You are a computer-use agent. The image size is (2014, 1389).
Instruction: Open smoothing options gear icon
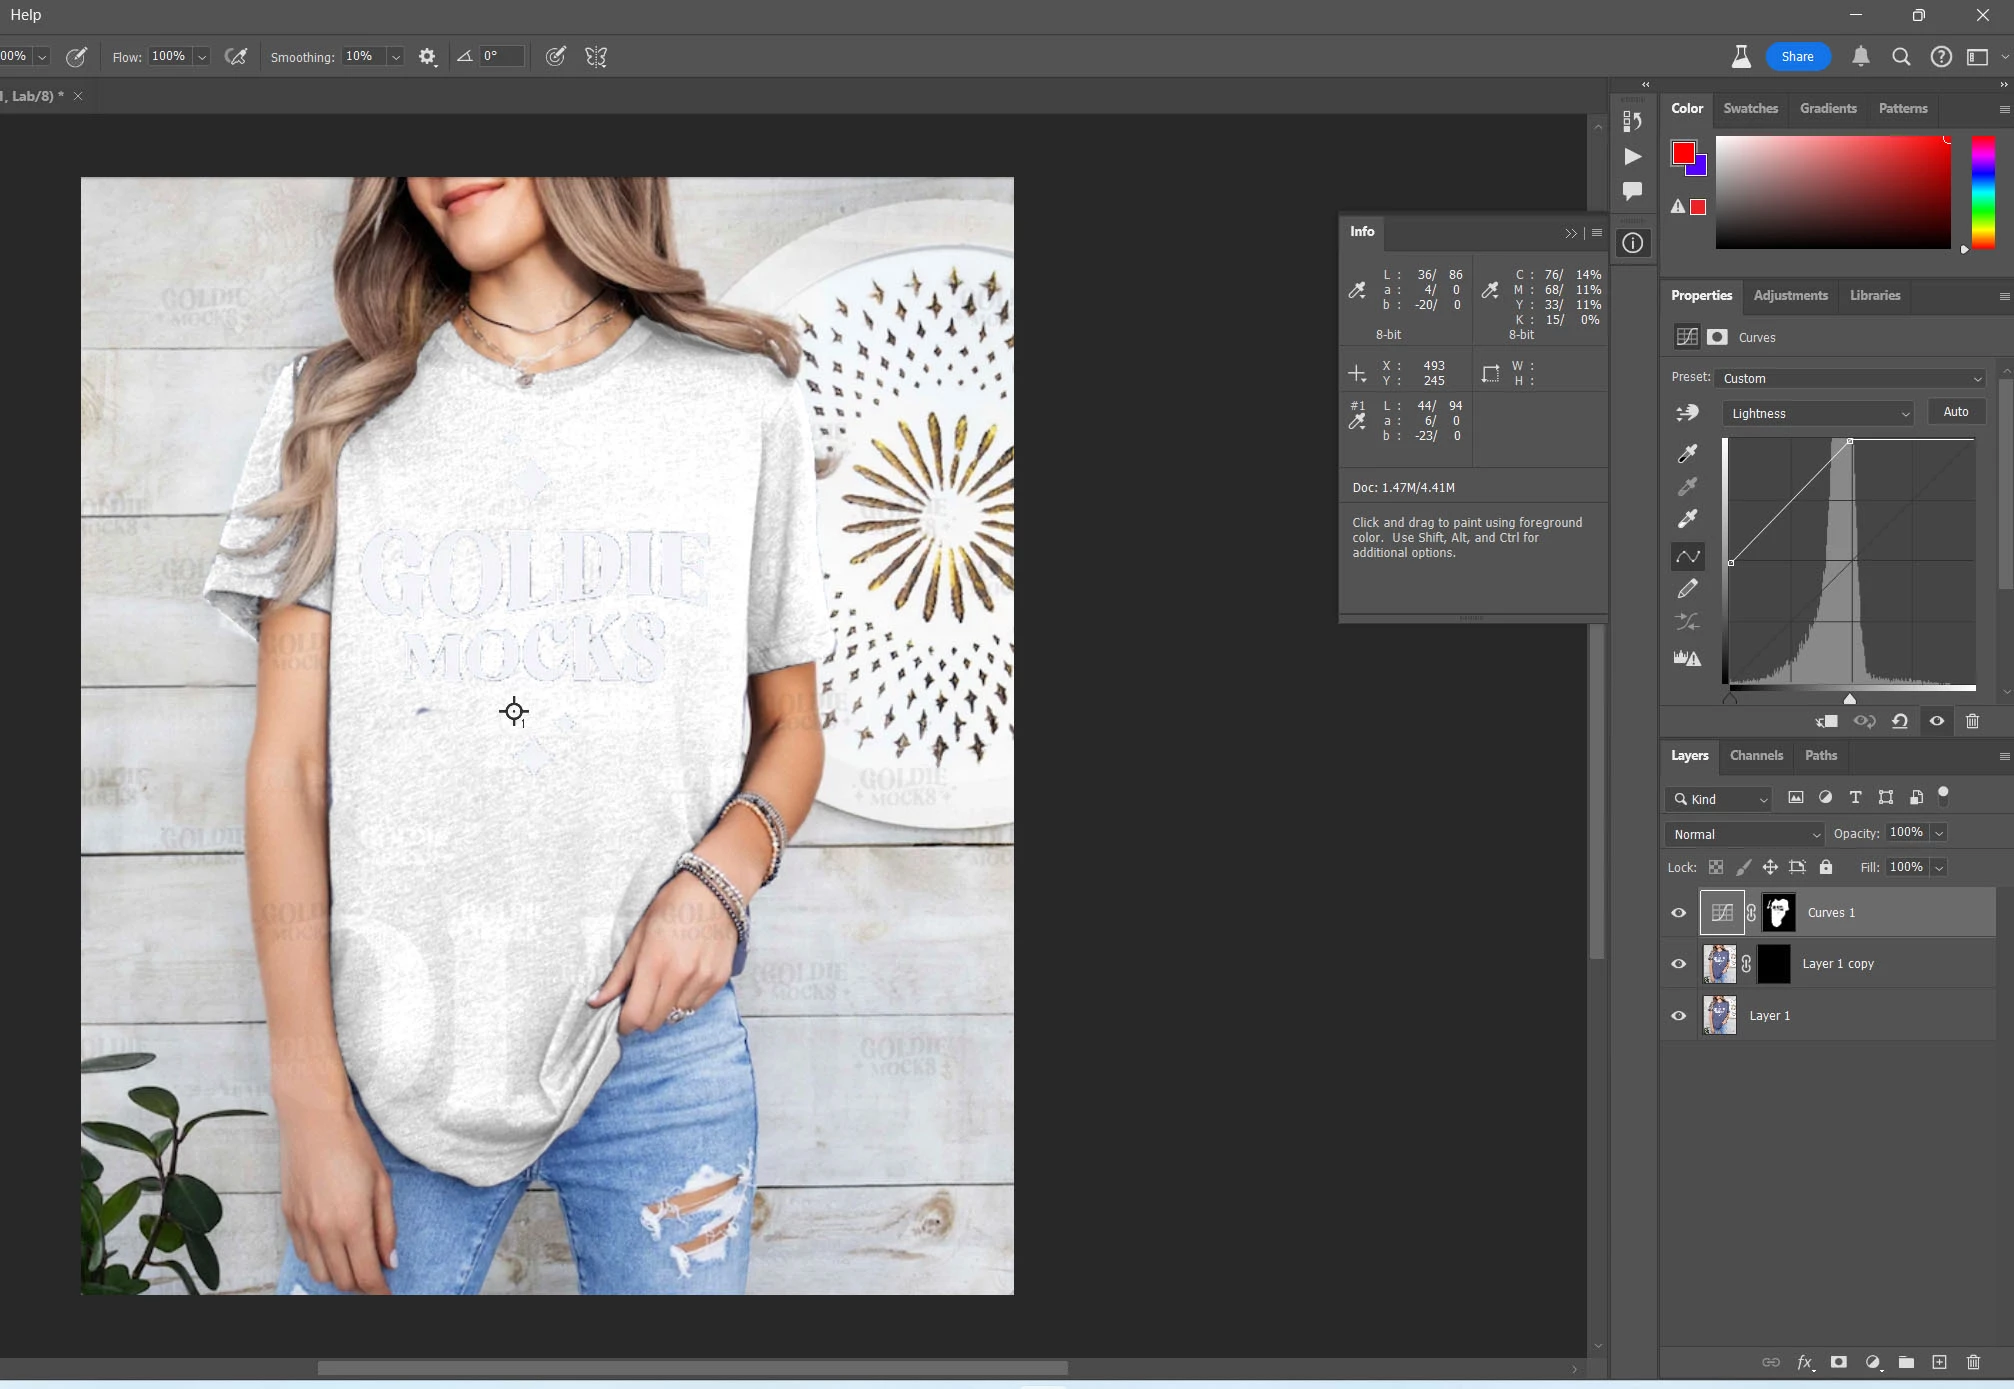coord(427,57)
